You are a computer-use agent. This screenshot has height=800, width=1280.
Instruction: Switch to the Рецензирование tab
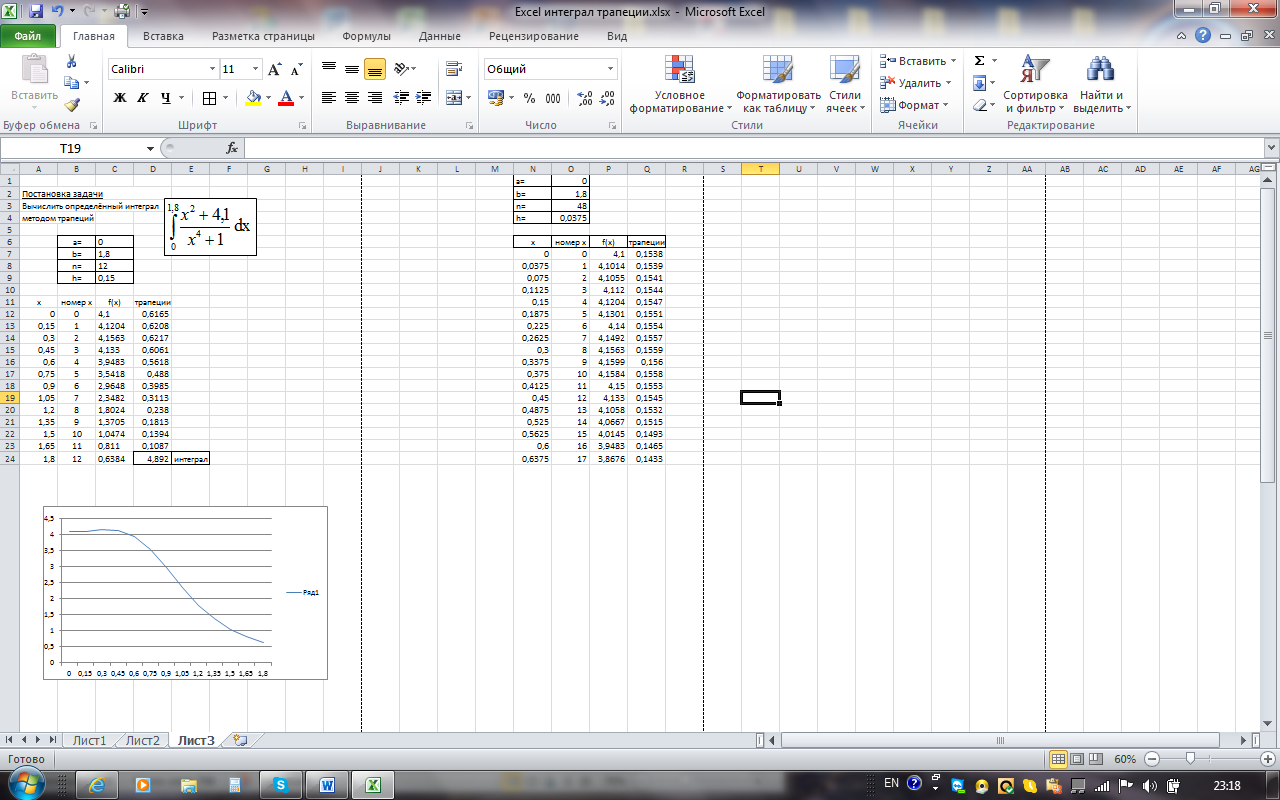[534, 36]
